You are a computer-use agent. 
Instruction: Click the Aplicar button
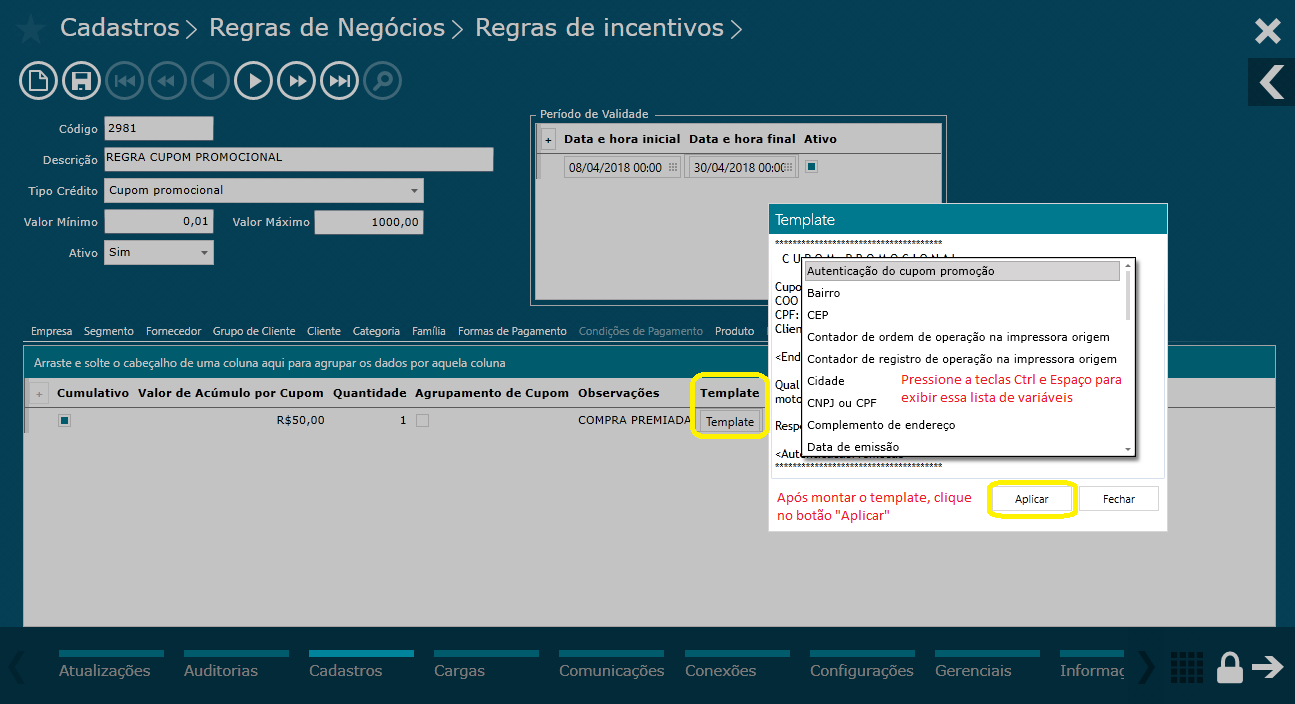1032,498
